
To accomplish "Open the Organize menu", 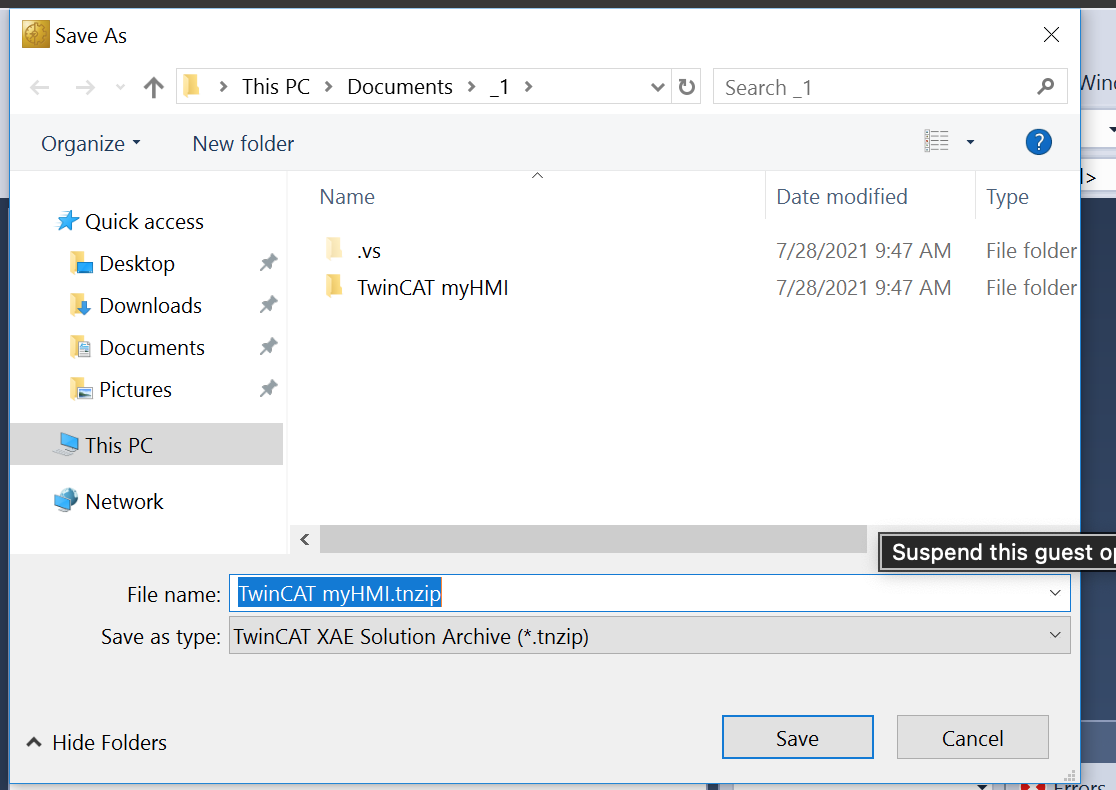I will tap(91, 144).
